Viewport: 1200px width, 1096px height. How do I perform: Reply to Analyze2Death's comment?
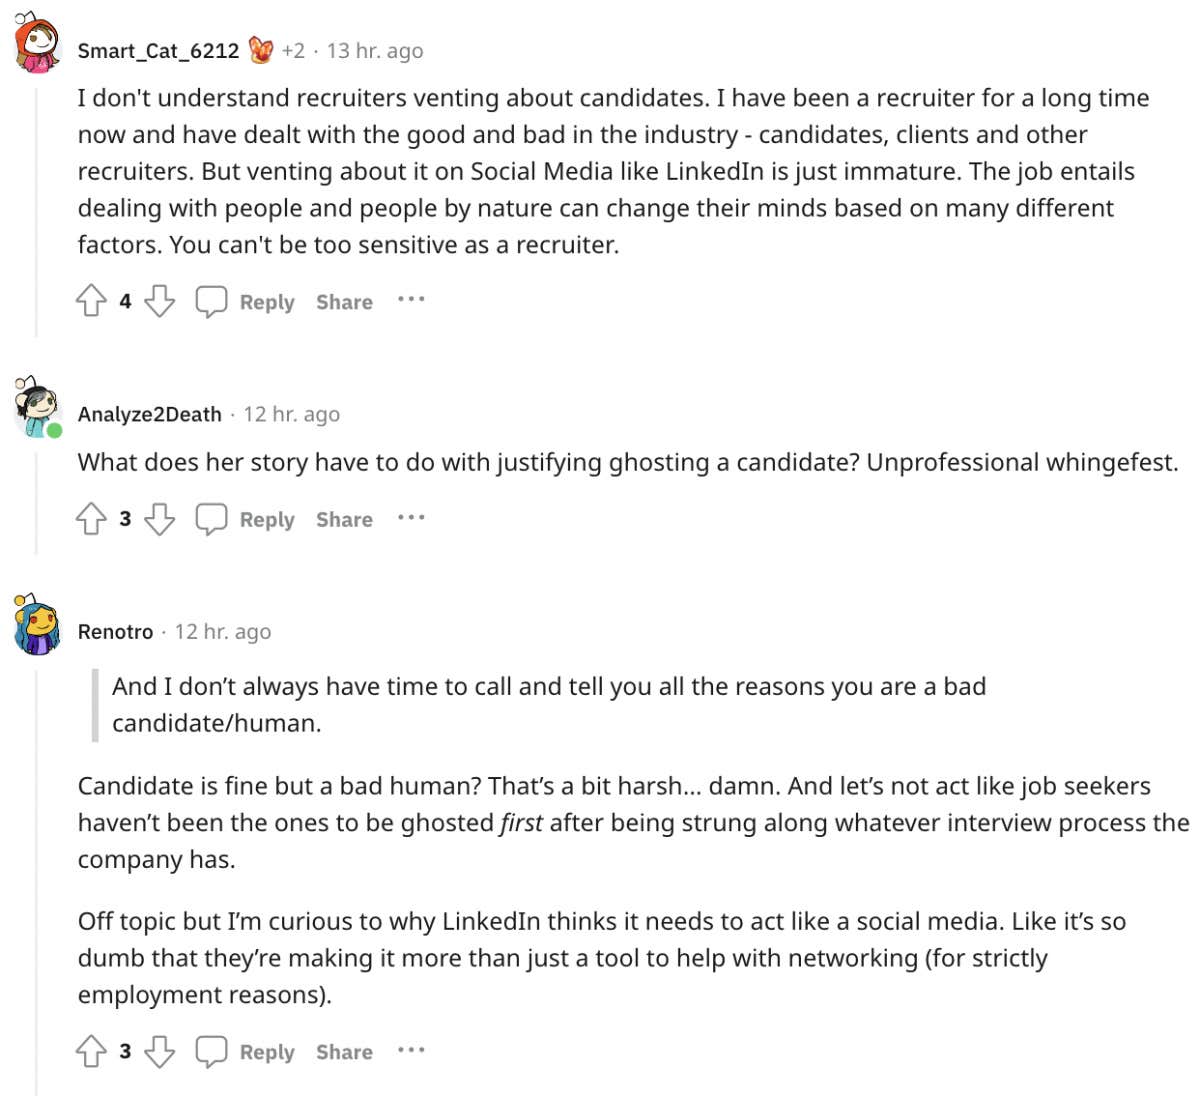click(267, 519)
